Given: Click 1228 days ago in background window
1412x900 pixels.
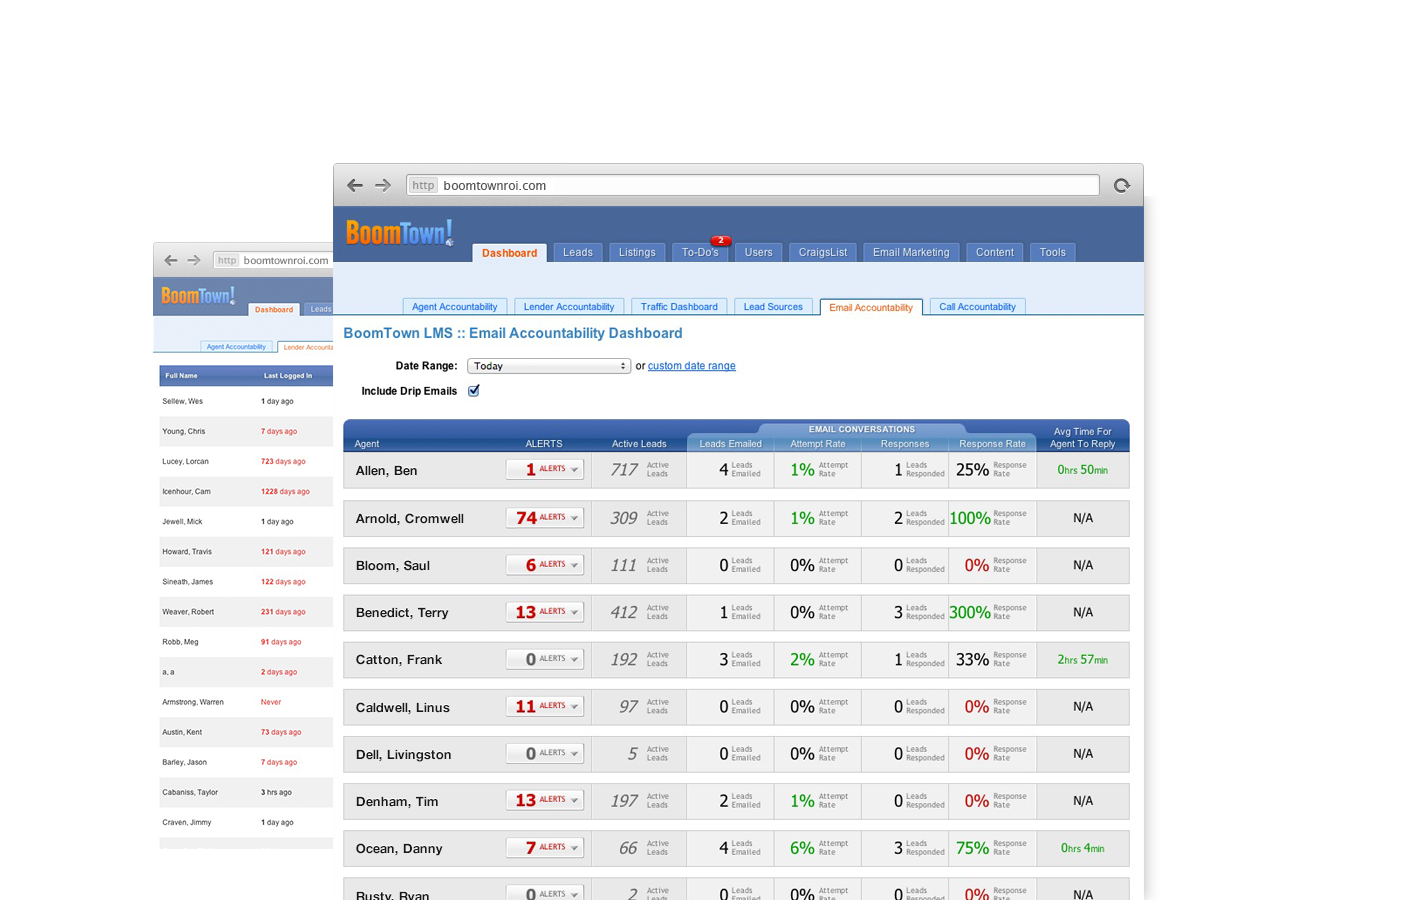Looking at the screenshot, I should 285,492.
